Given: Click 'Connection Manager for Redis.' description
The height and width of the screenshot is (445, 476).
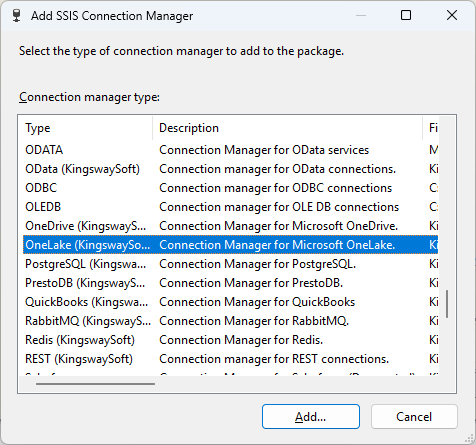Looking at the screenshot, I should [241, 340].
